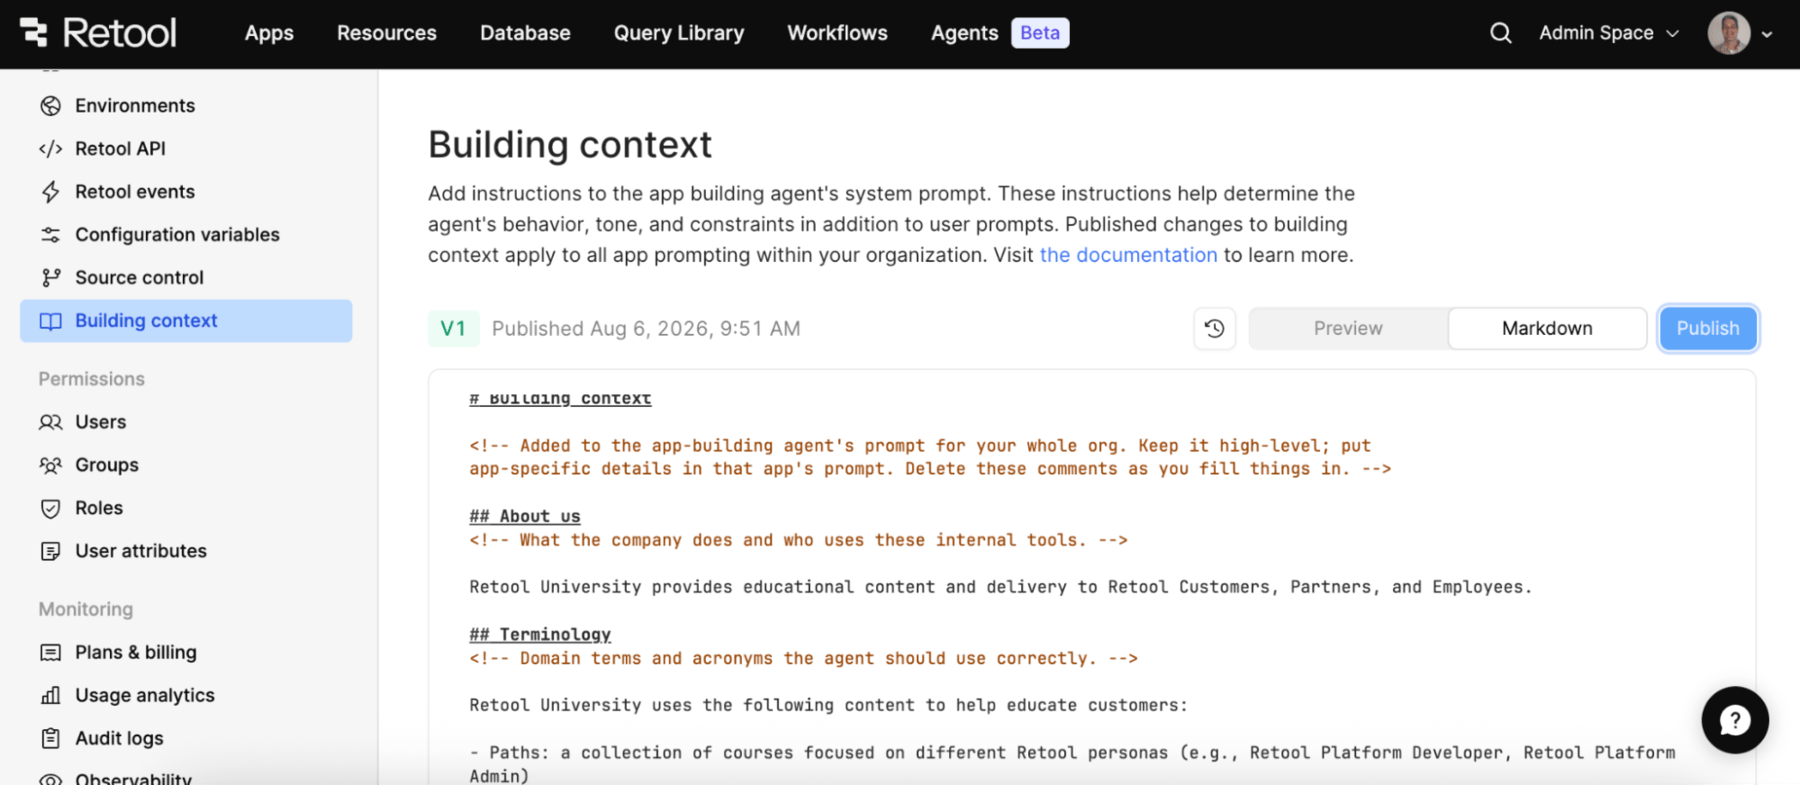Click the Configuration variables sliders icon

click(x=50, y=235)
